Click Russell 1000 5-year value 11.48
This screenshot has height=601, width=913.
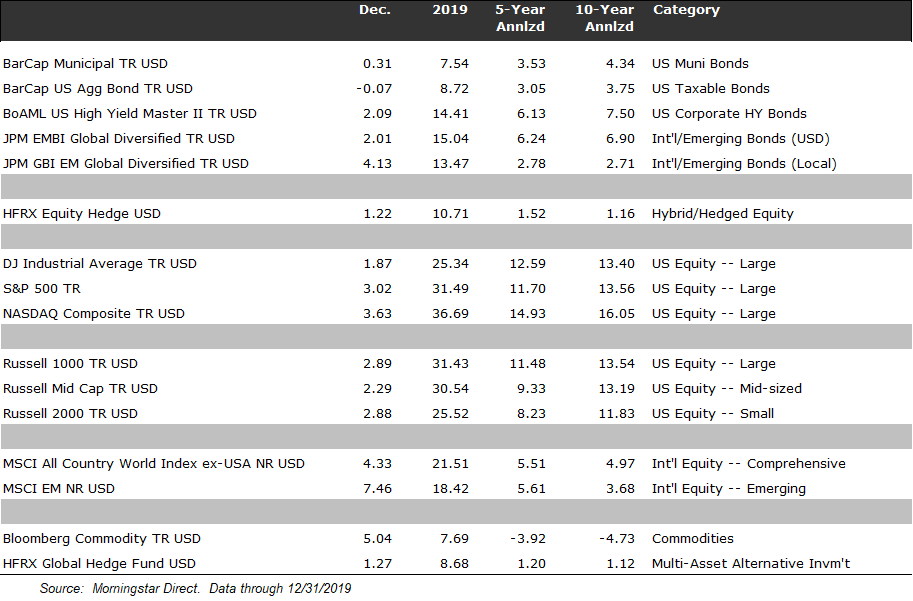click(528, 364)
